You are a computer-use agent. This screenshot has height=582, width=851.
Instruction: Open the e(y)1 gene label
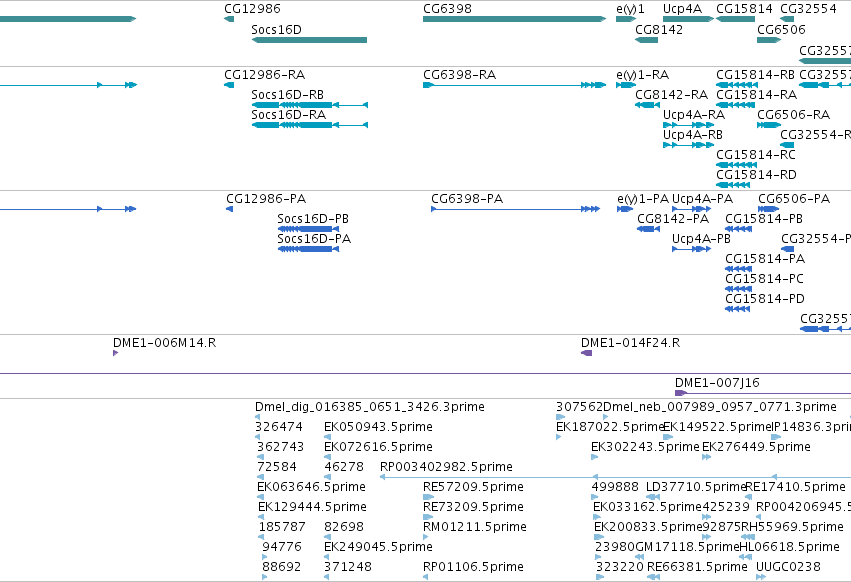pyautogui.click(x=630, y=9)
